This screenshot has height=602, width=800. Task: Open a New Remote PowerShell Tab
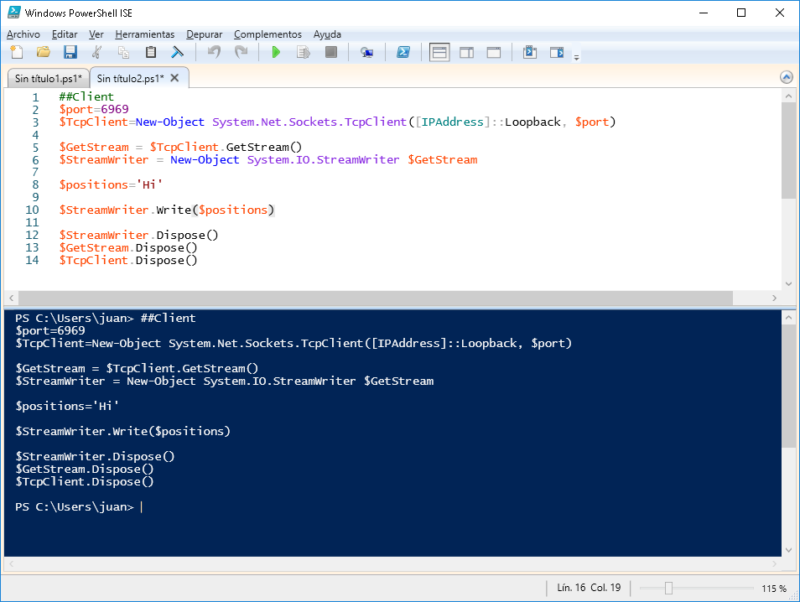coord(369,52)
